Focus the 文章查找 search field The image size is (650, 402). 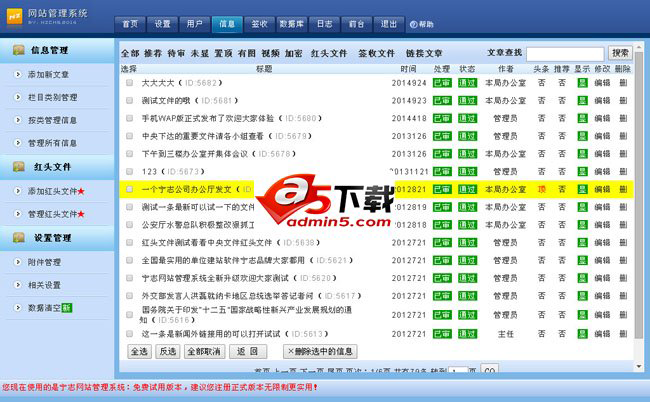pyautogui.click(x=565, y=54)
